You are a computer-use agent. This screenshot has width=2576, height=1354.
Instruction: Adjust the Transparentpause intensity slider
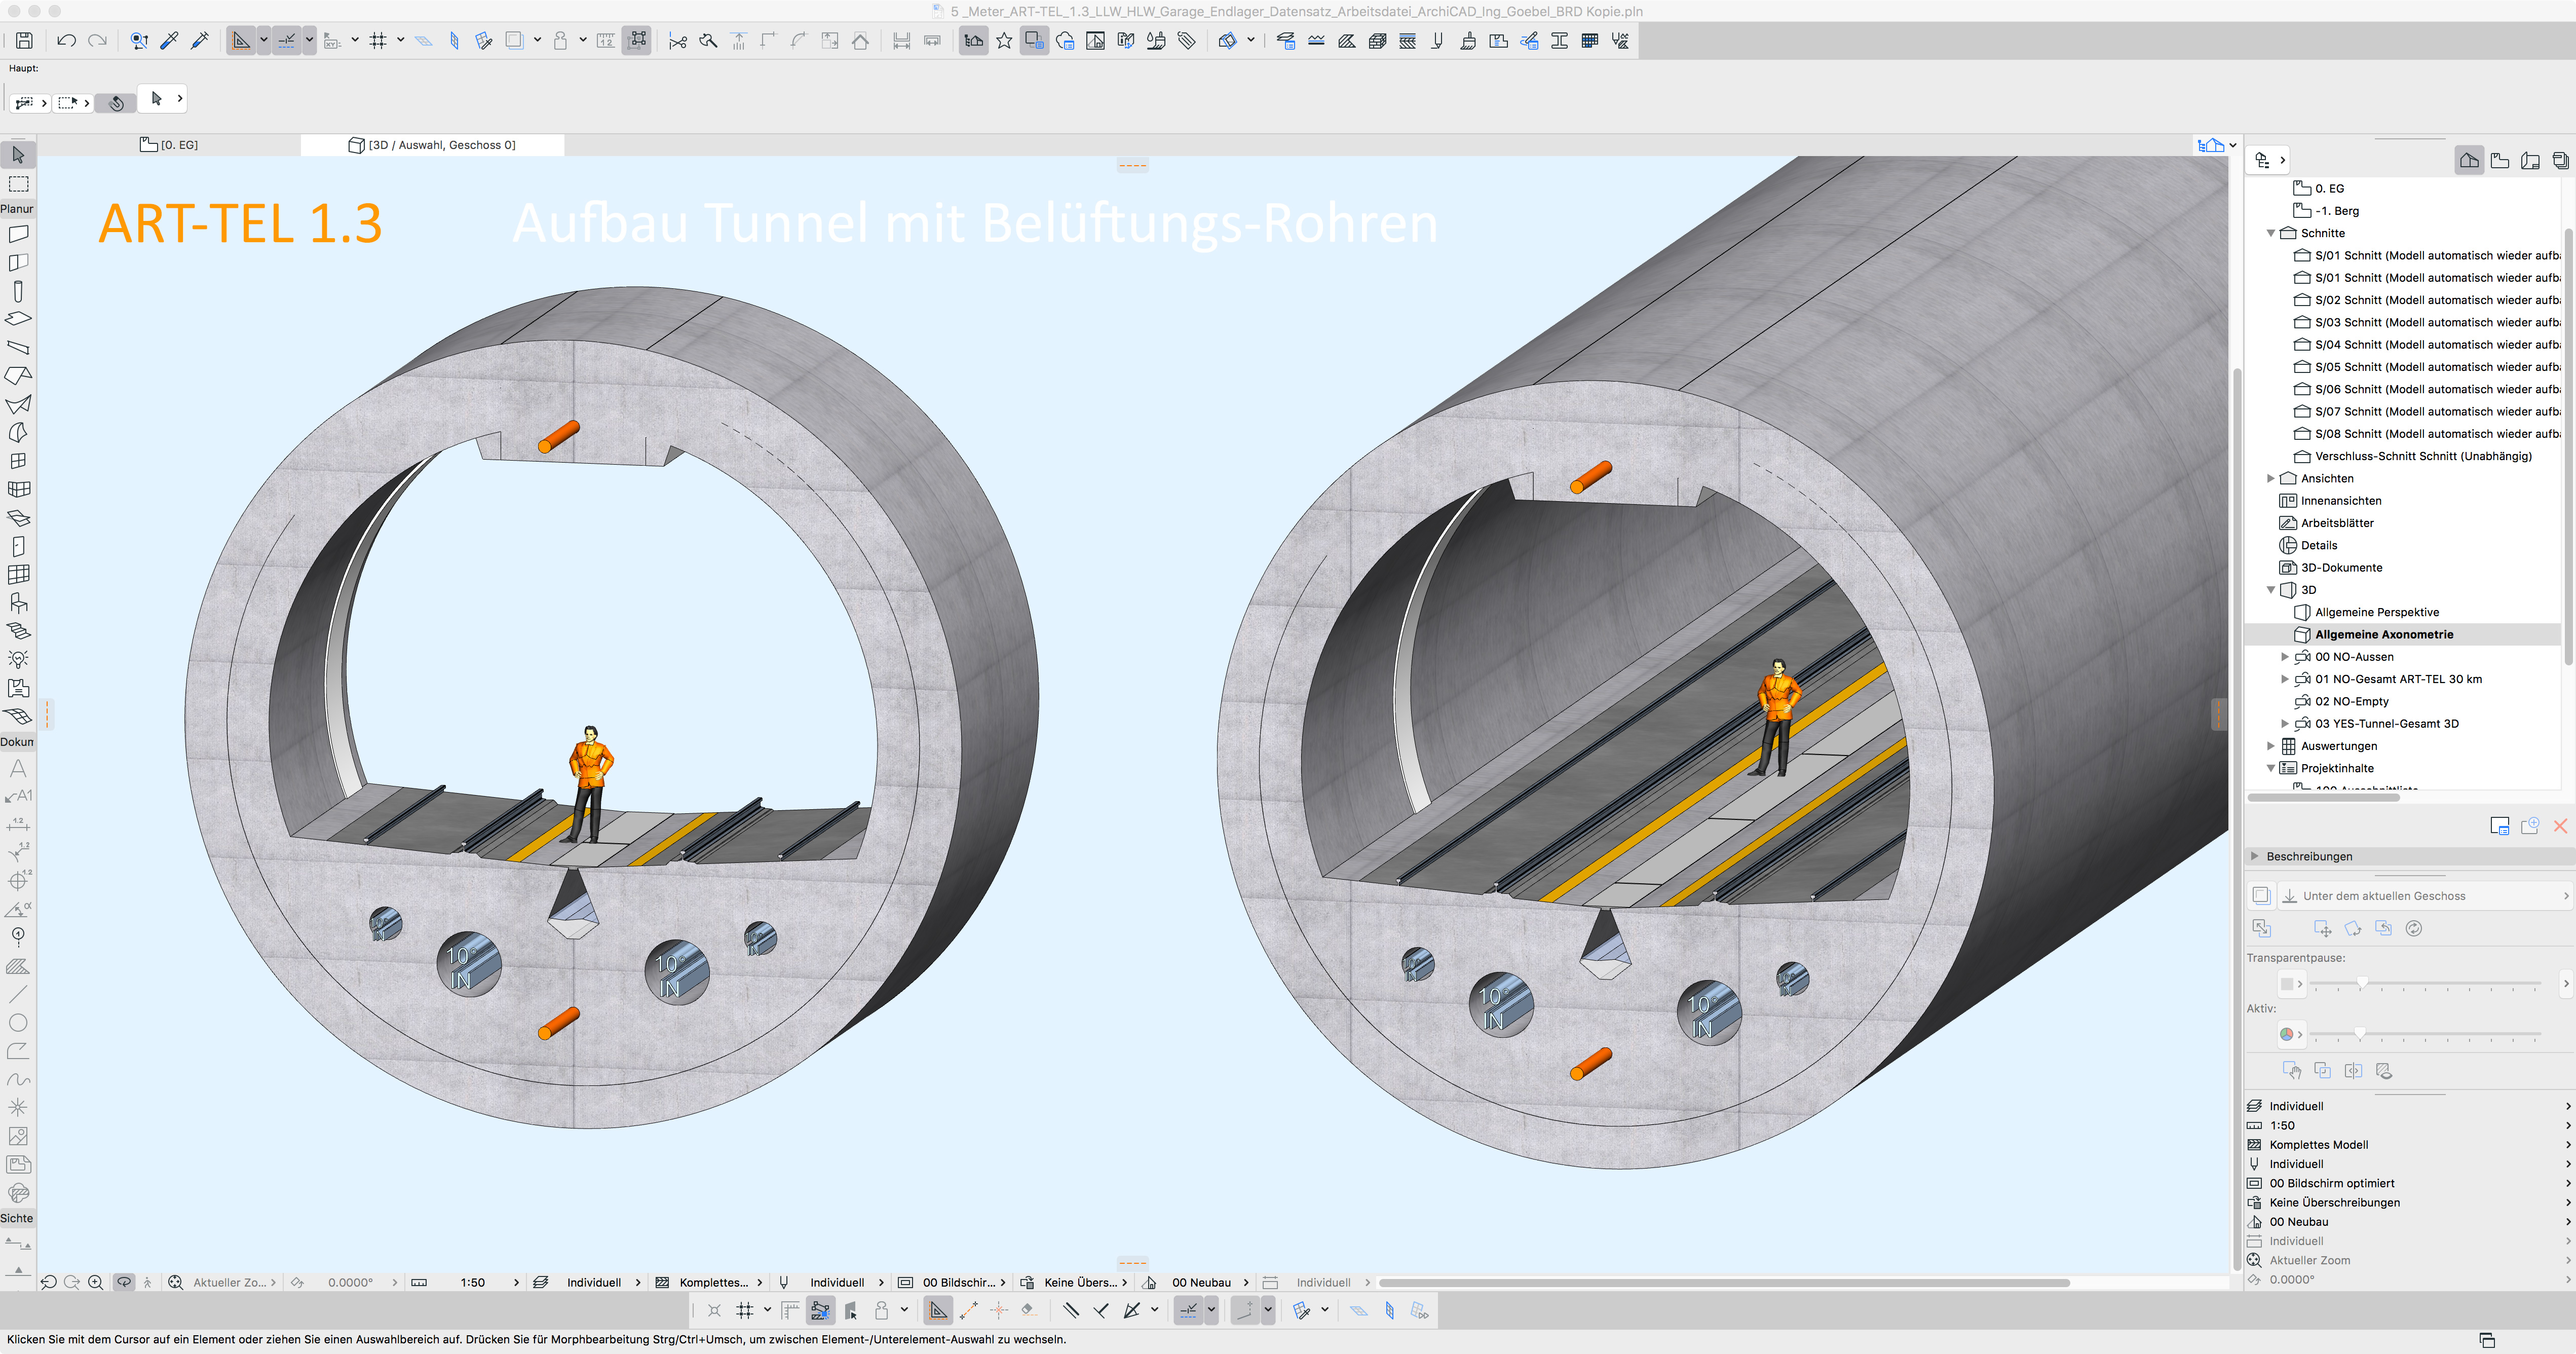(2362, 984)
